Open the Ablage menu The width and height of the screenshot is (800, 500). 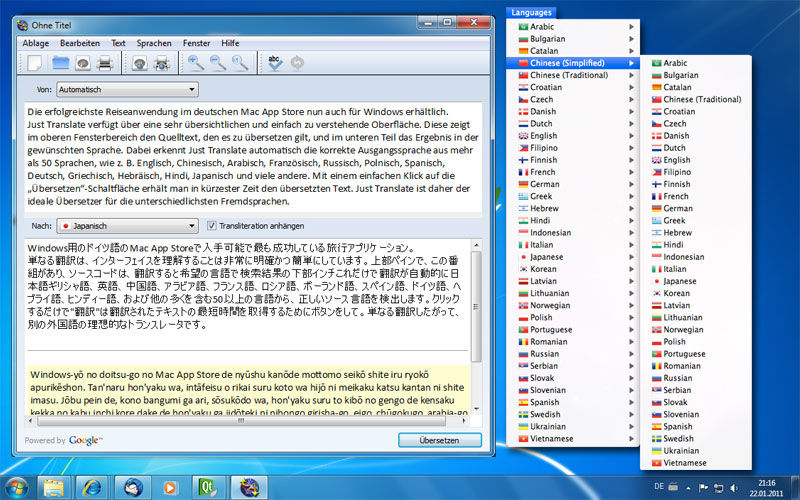coord(36,43)
